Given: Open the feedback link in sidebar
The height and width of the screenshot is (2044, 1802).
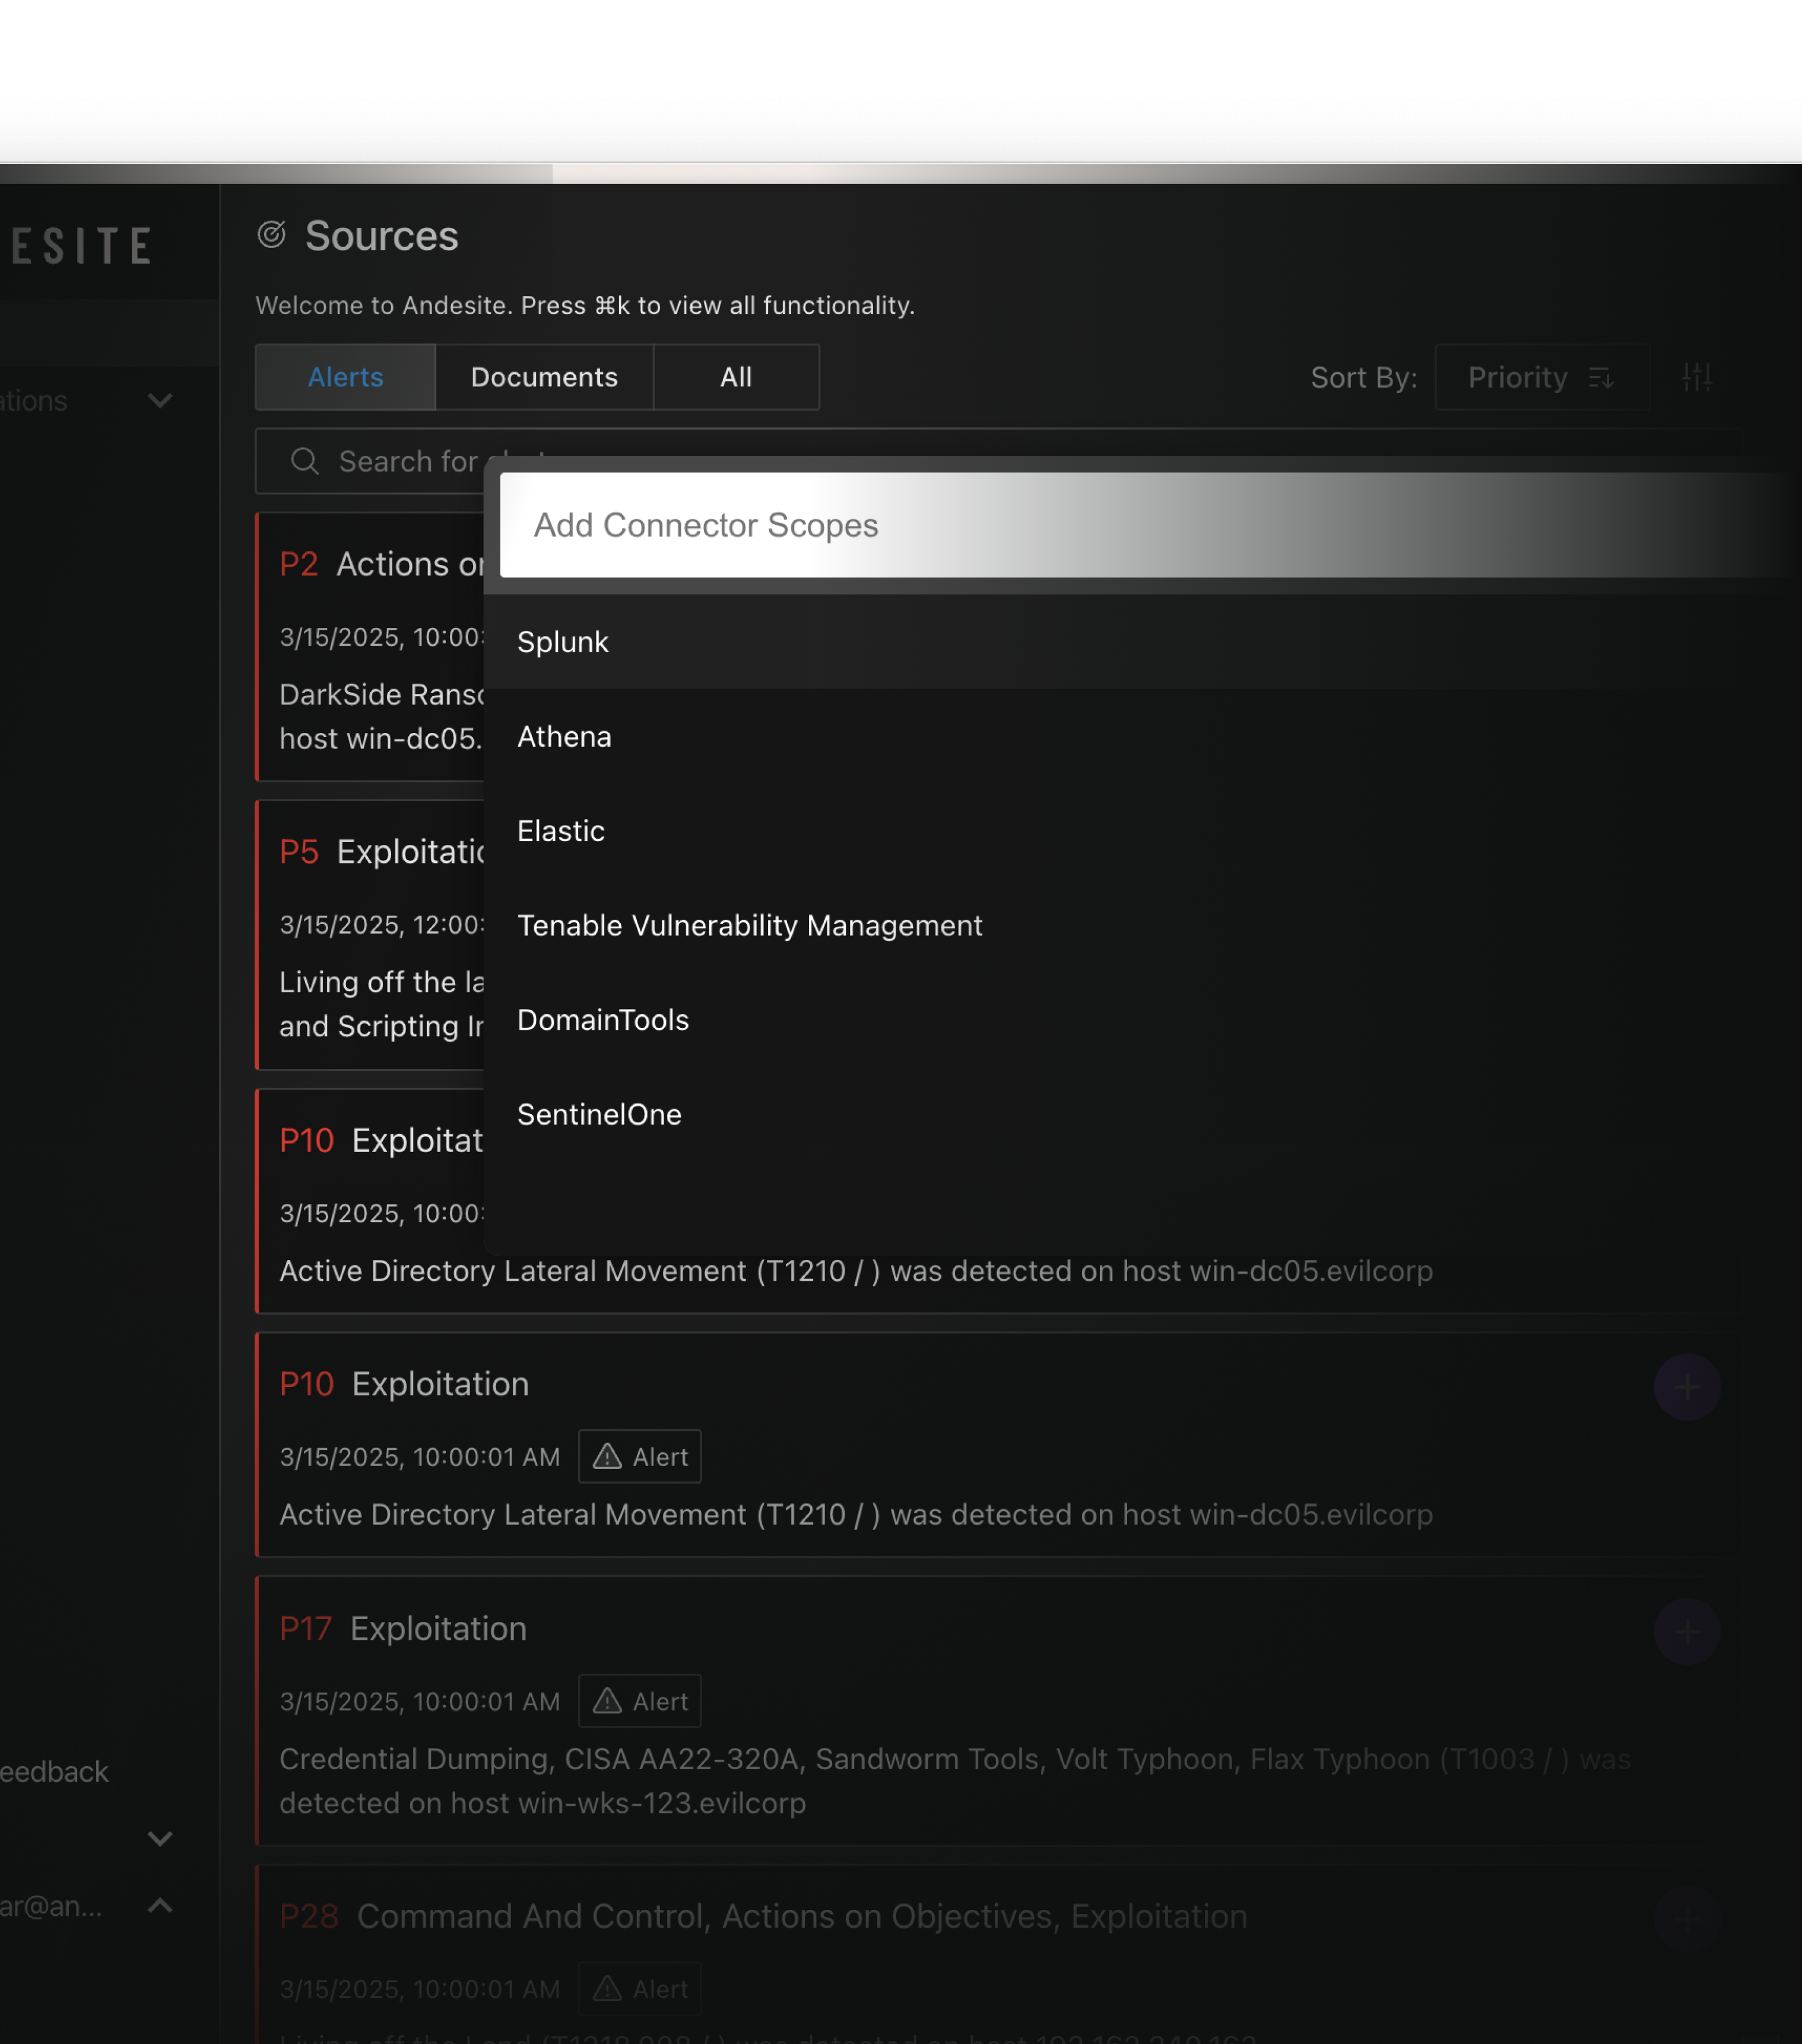Looking at the screenshot, I should coord(54,1771).
